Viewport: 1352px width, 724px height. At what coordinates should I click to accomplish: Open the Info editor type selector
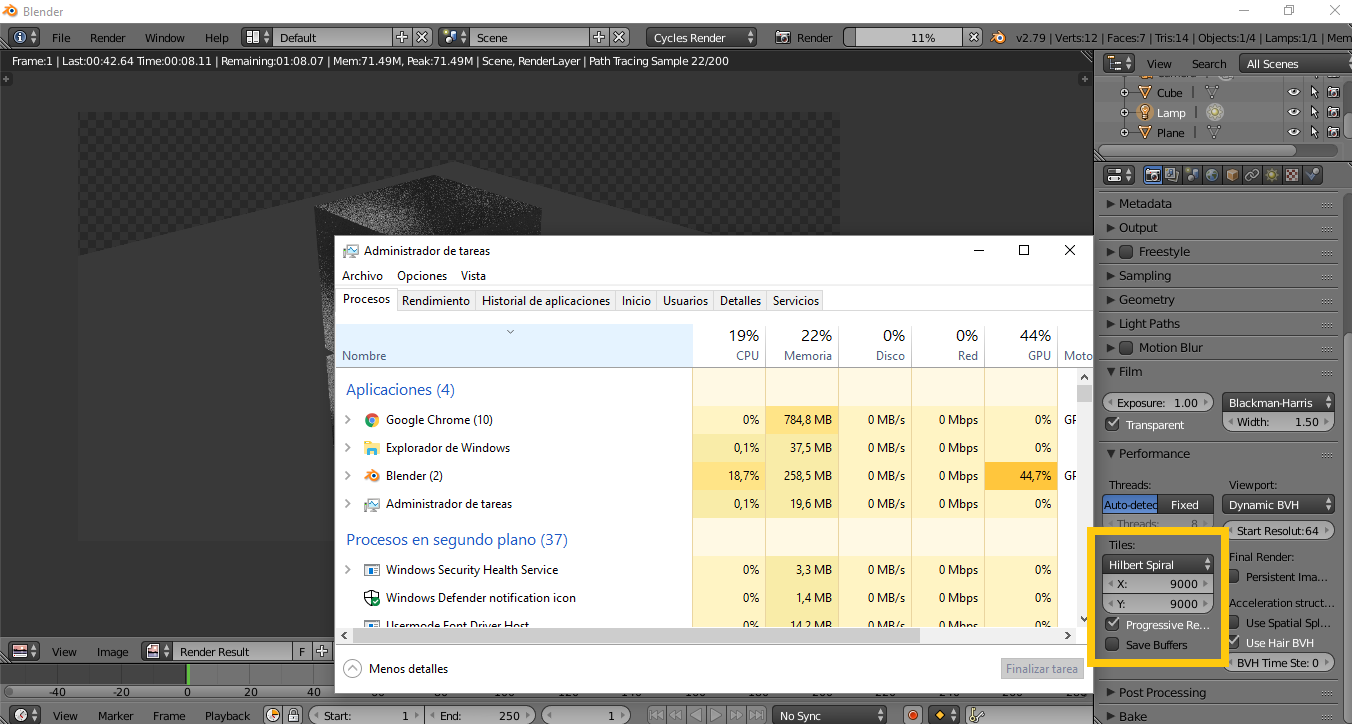[x=24, y=37]
